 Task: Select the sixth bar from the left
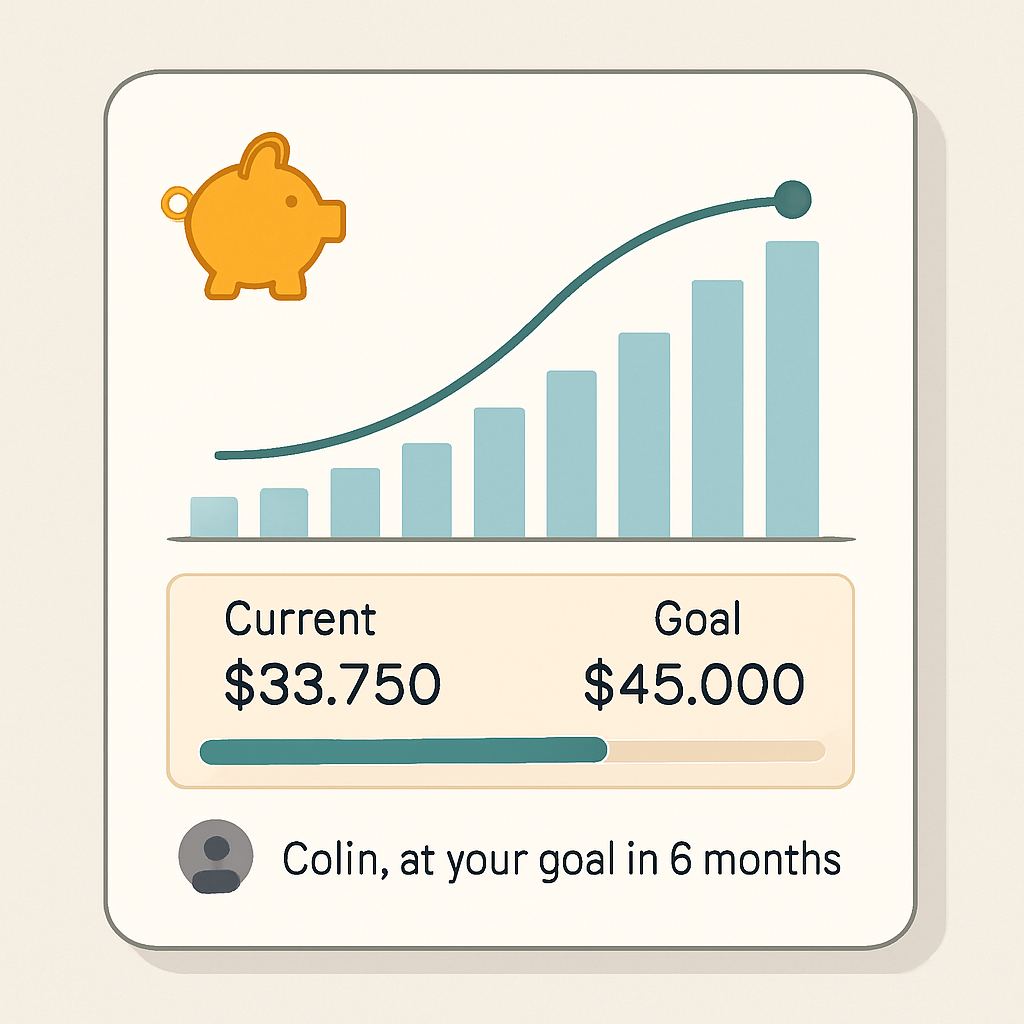click(571, 454)
